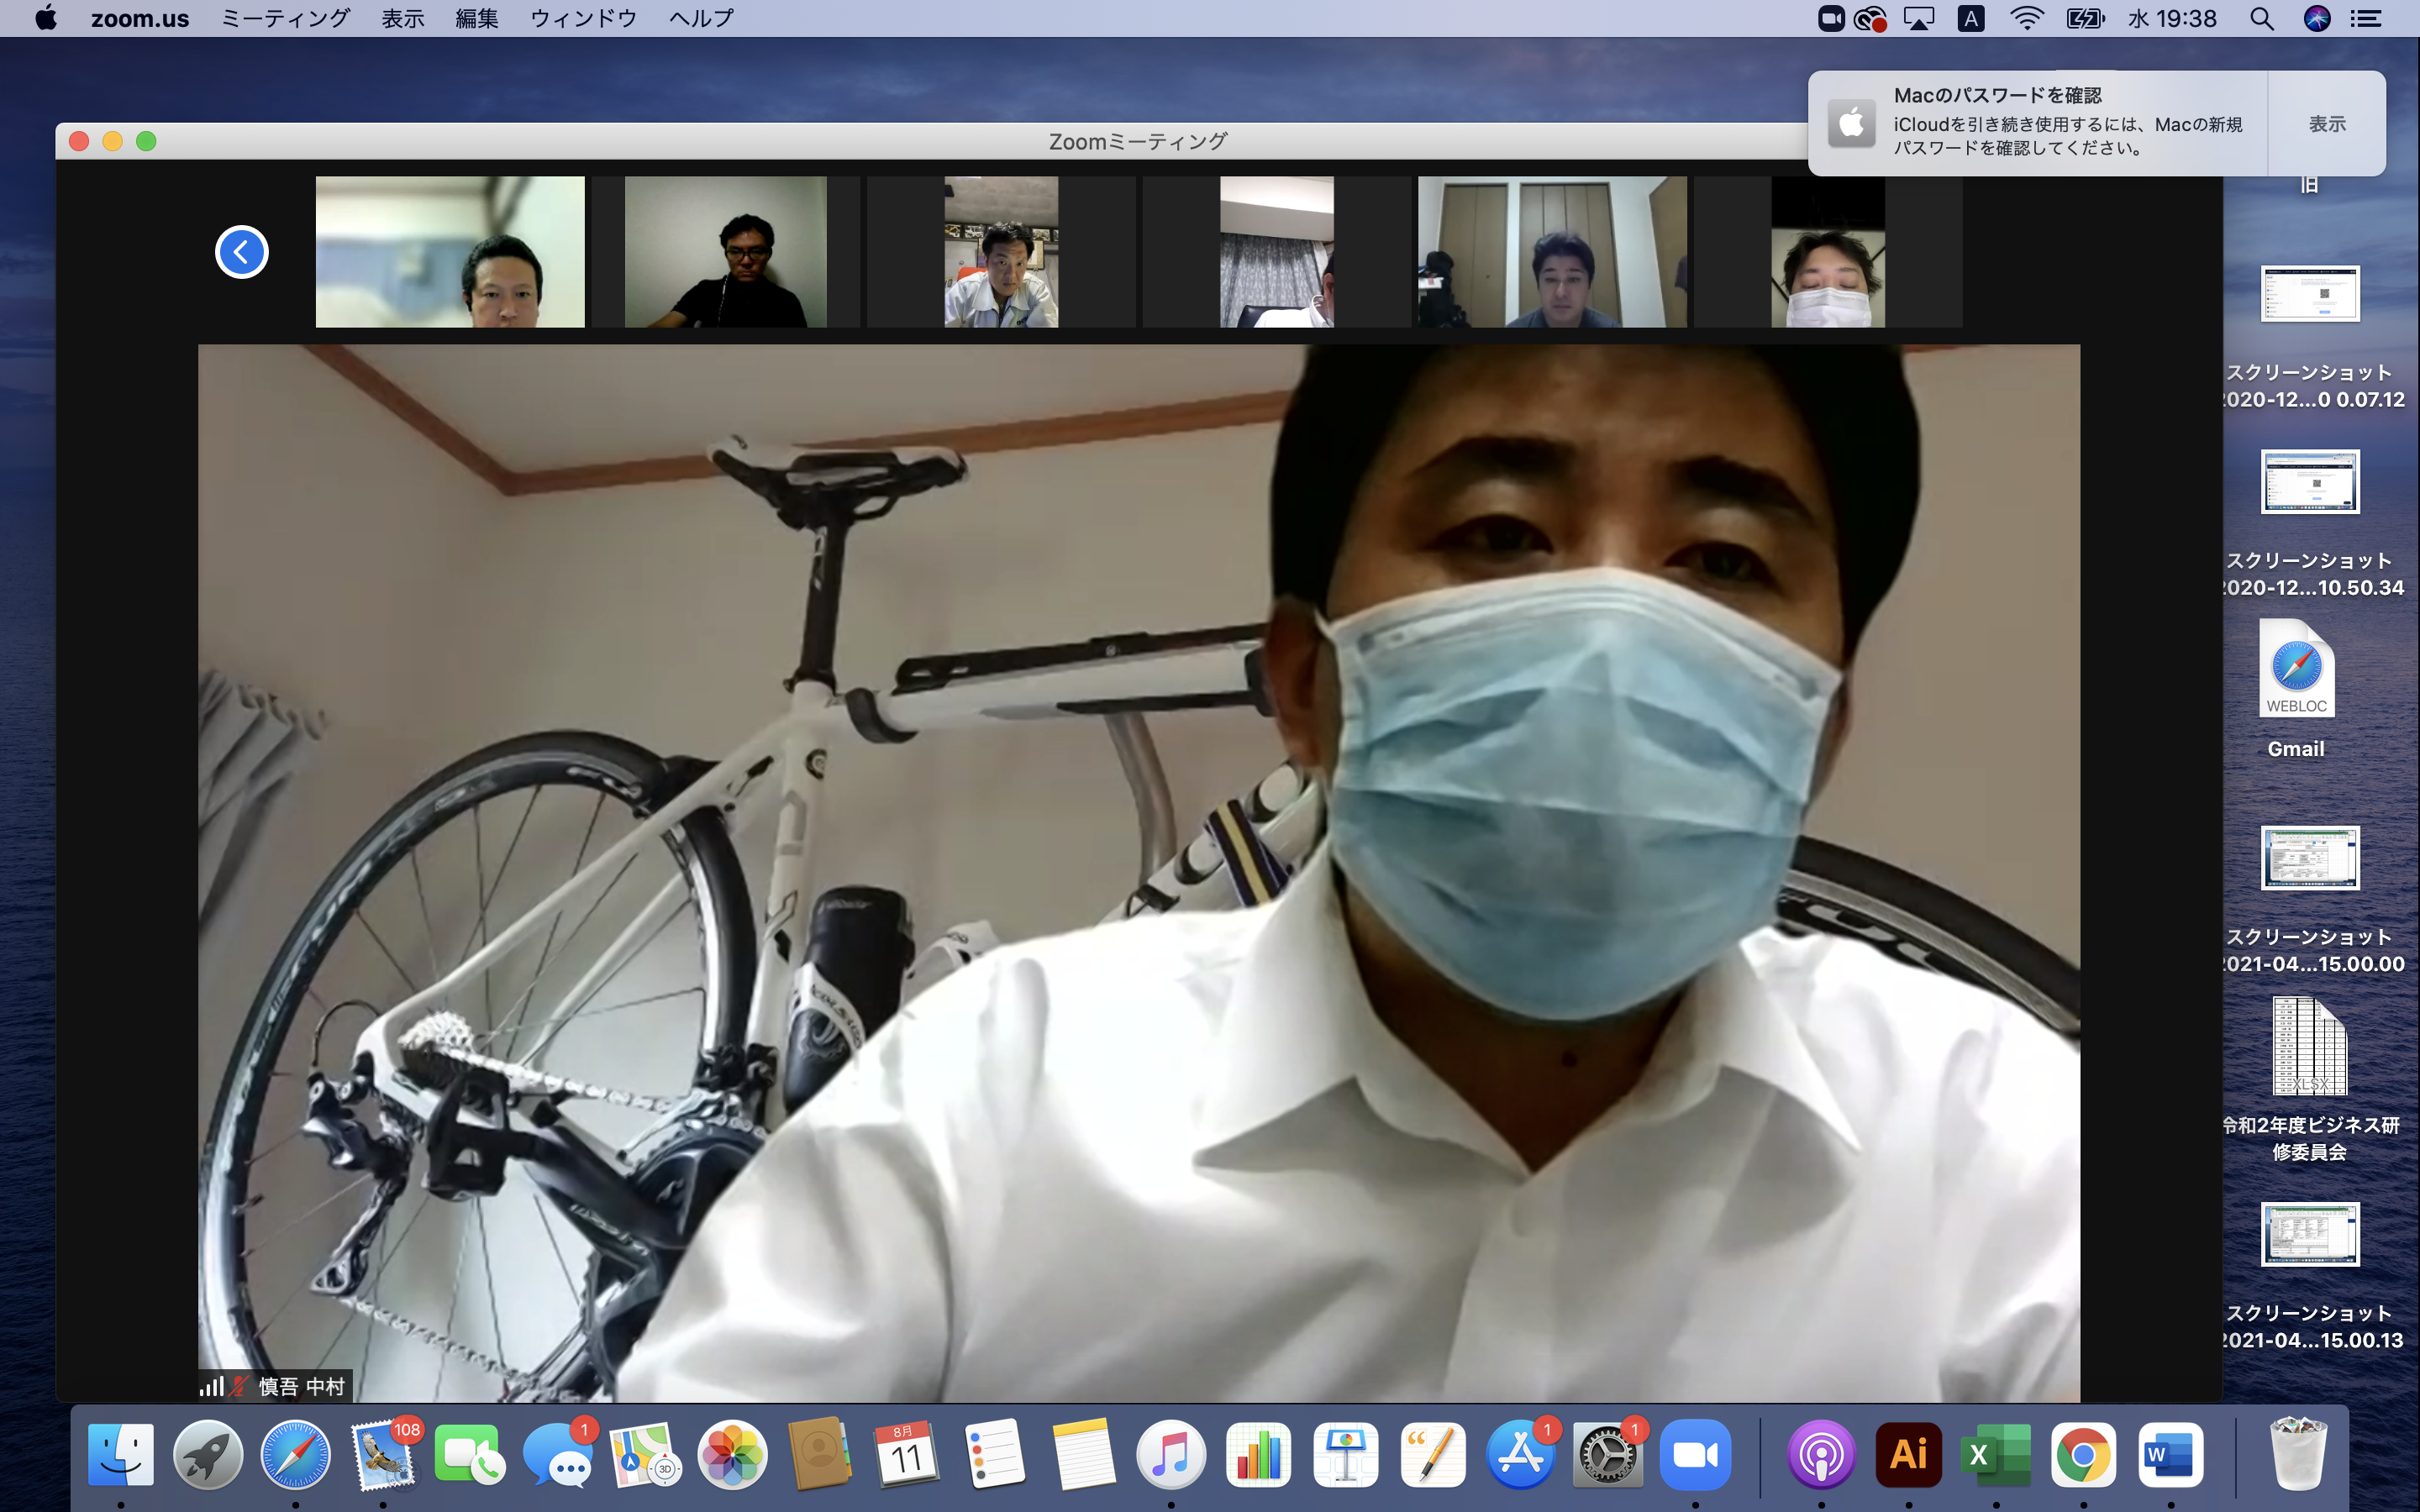
Task: Open Adobe Illustrator in the Dock
Action: 1908,1455
